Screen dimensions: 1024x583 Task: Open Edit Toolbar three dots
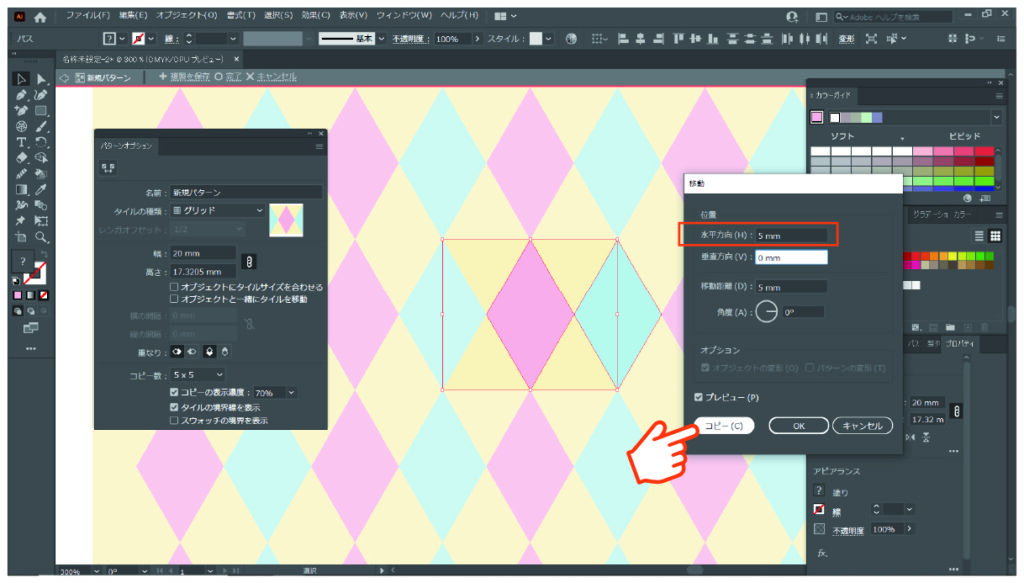(x=31, y=349)
